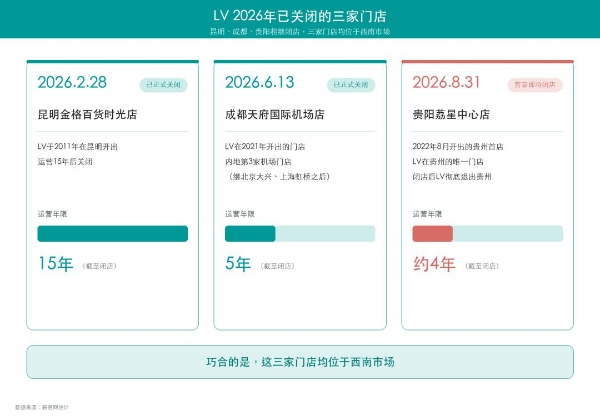Select the store name "昆明金格百货时光店"
Screen dimensions: 600x420
(x=87, y=114)
